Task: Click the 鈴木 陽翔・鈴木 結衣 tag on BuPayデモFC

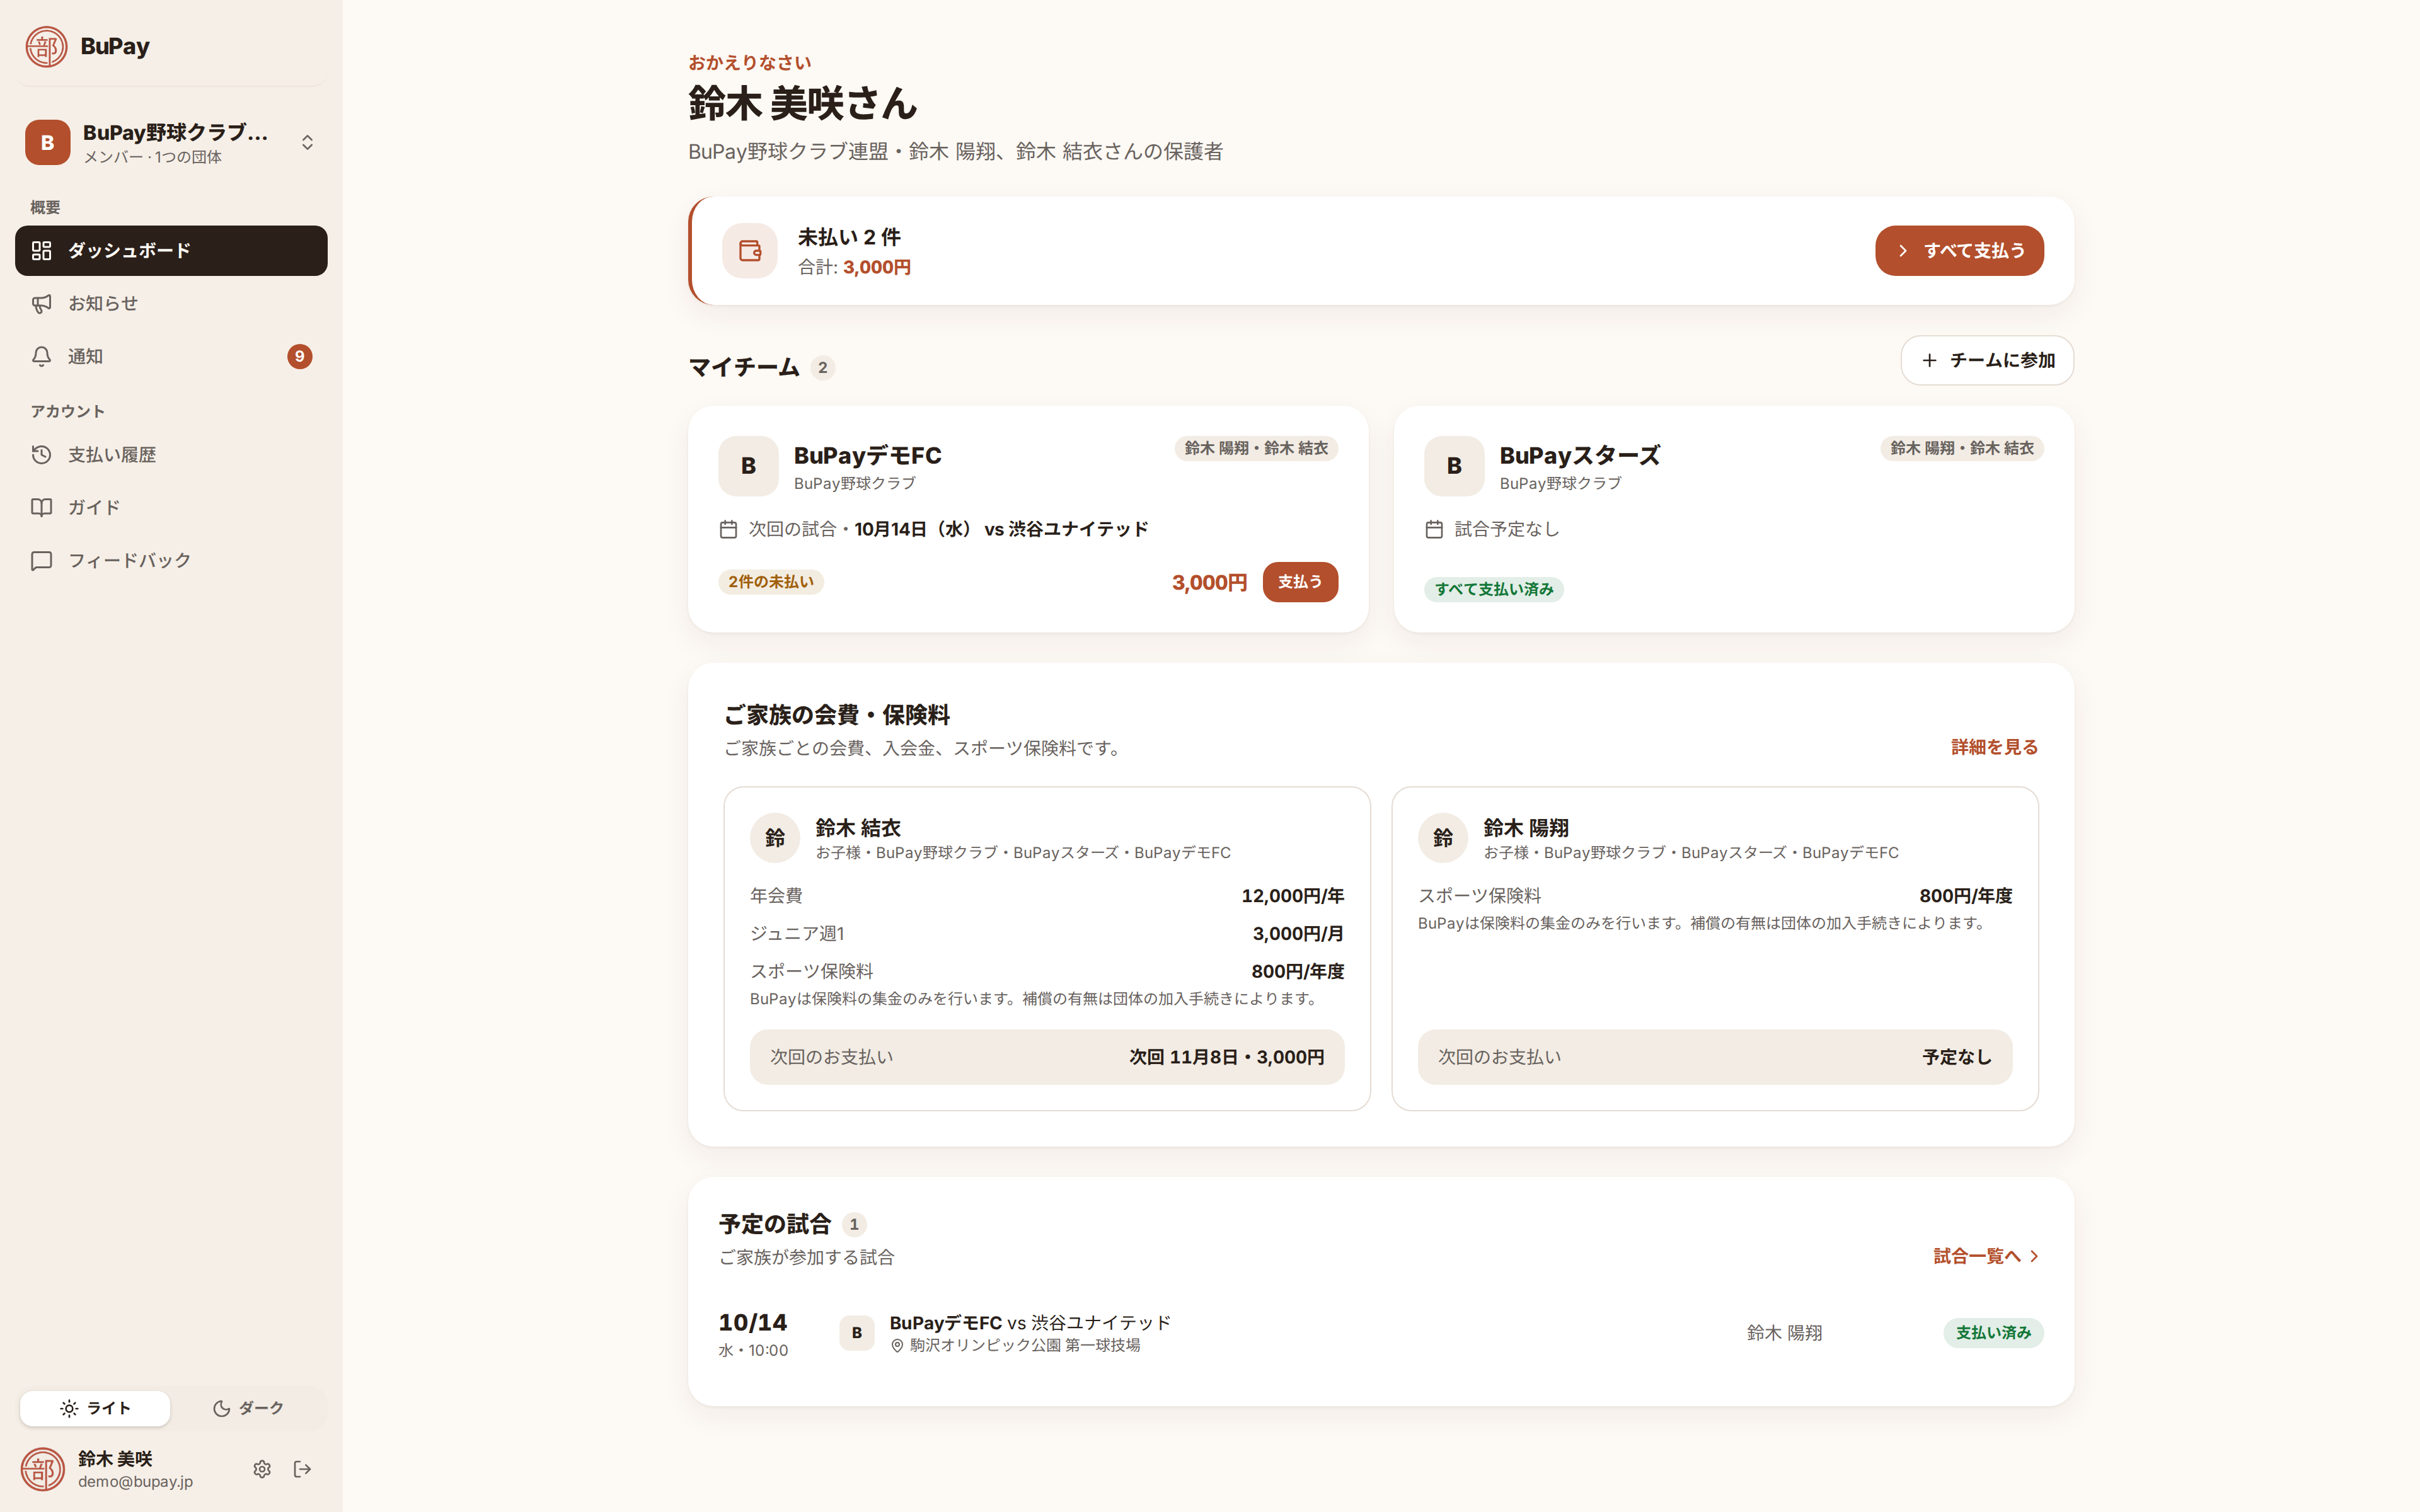Action: 1256,448
